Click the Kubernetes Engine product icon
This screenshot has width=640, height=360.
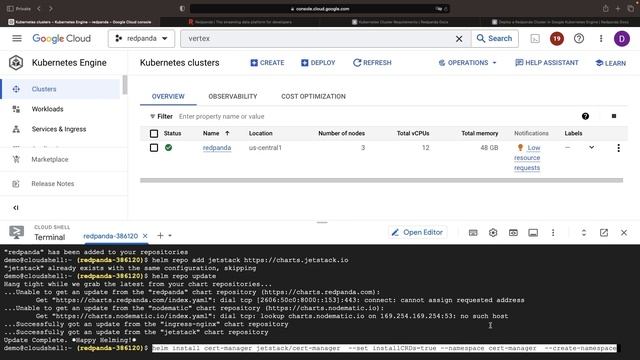(16, 63)
